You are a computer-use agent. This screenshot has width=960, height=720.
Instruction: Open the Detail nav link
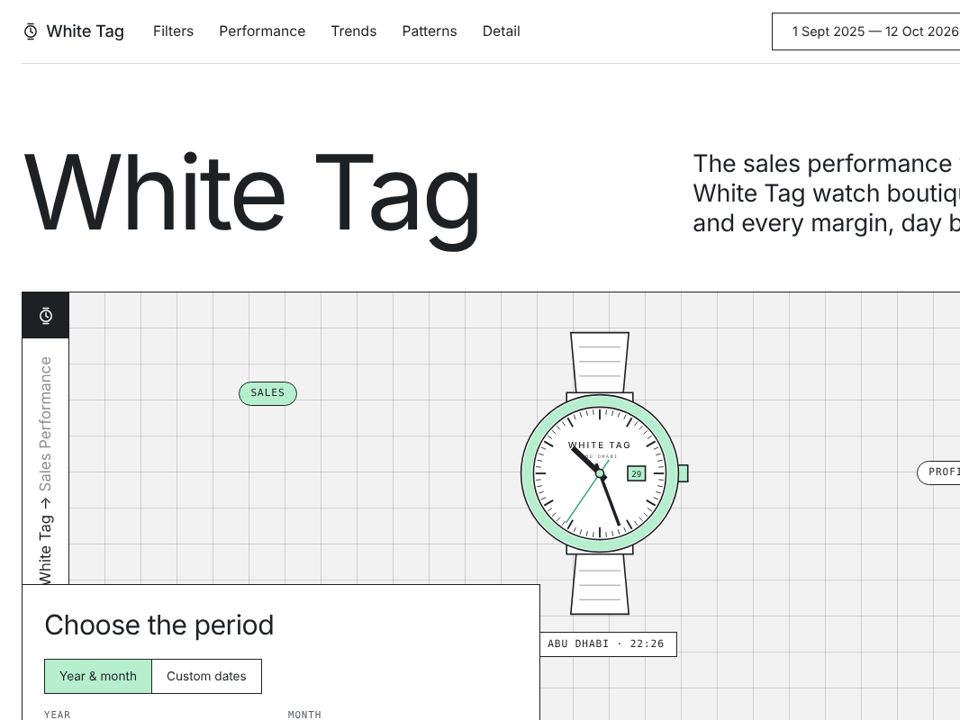coord(501,31)
